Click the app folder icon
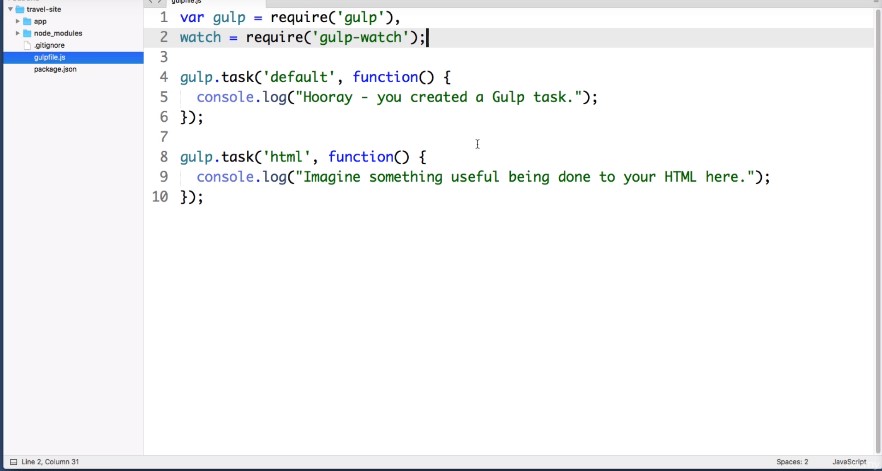The height and width of the screenshot is (471, 882). tap(27, 21)
